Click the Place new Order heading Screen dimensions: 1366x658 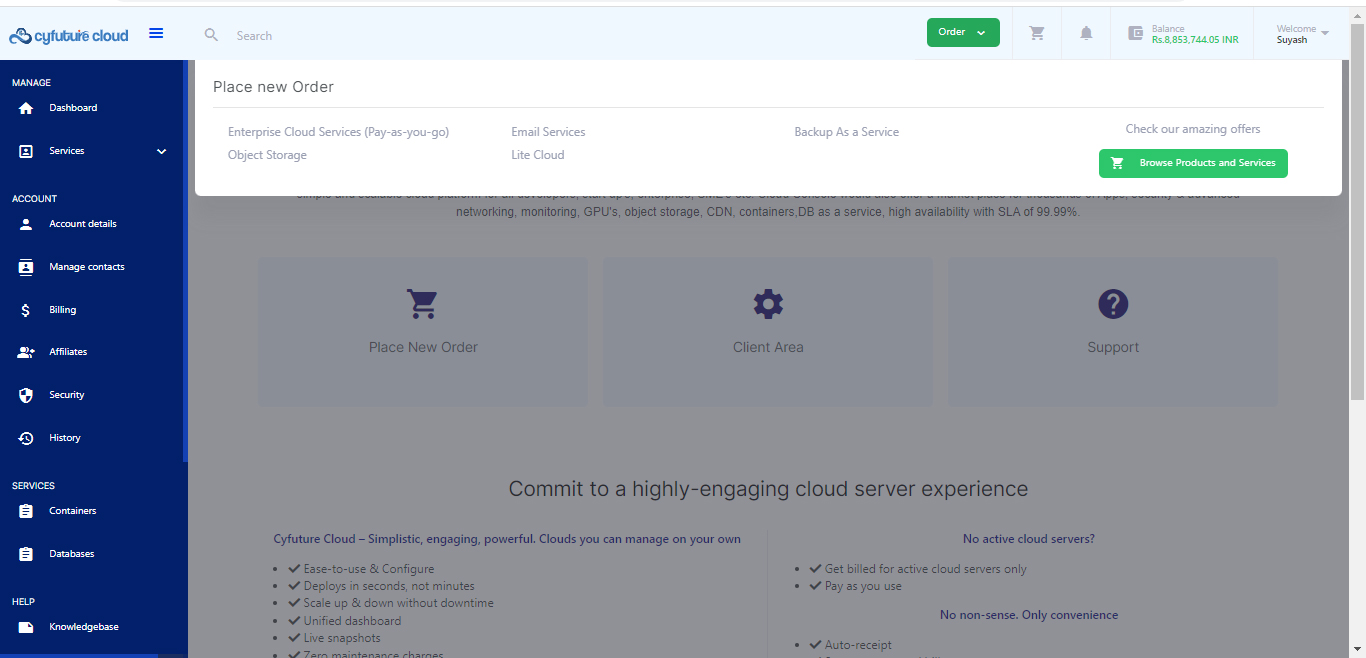tap(273, 87)
